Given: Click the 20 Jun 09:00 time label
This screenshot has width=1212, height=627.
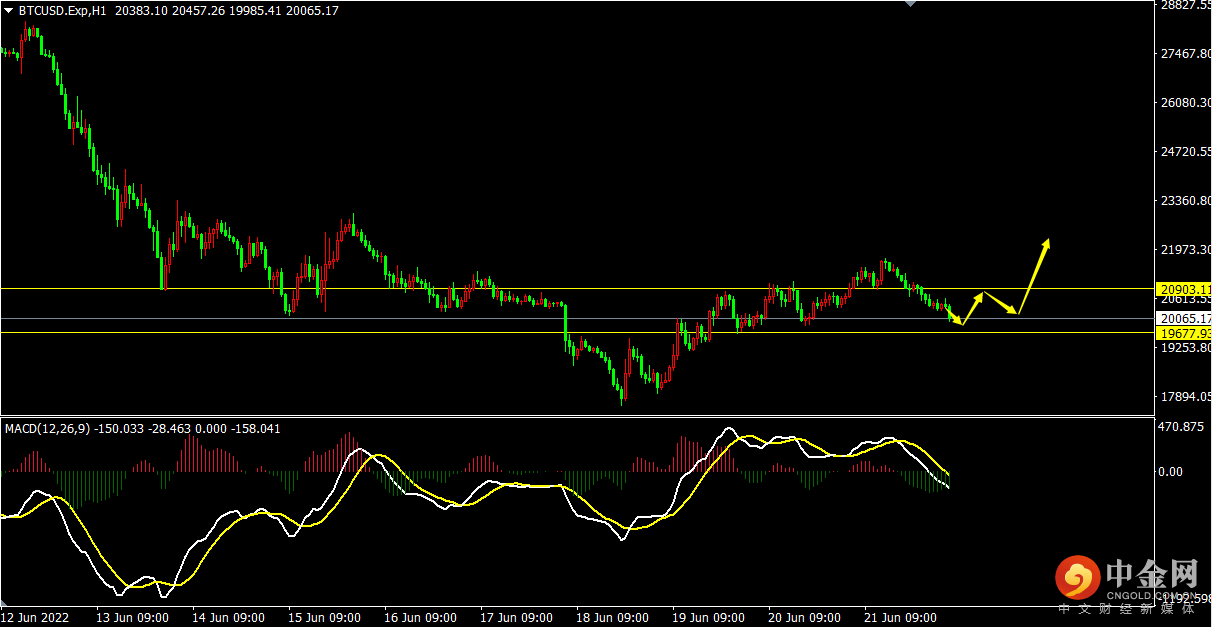Looking at the screenshot, I should [x=804, y=618].
